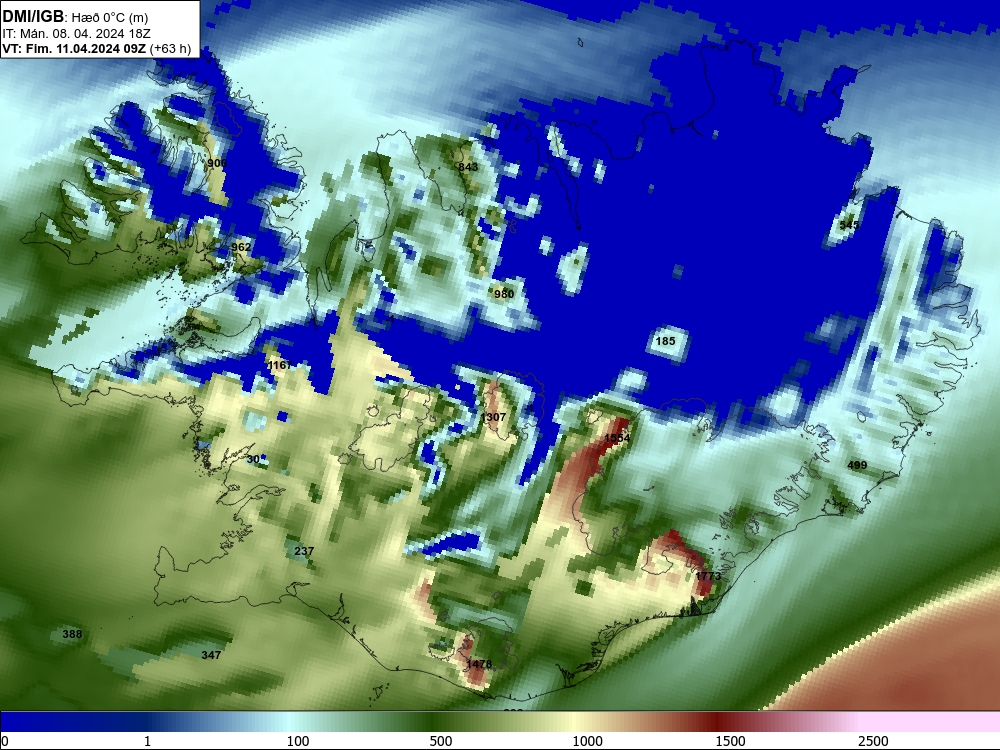
Task: Click the 388 value on the map
Action: (72, 635)
